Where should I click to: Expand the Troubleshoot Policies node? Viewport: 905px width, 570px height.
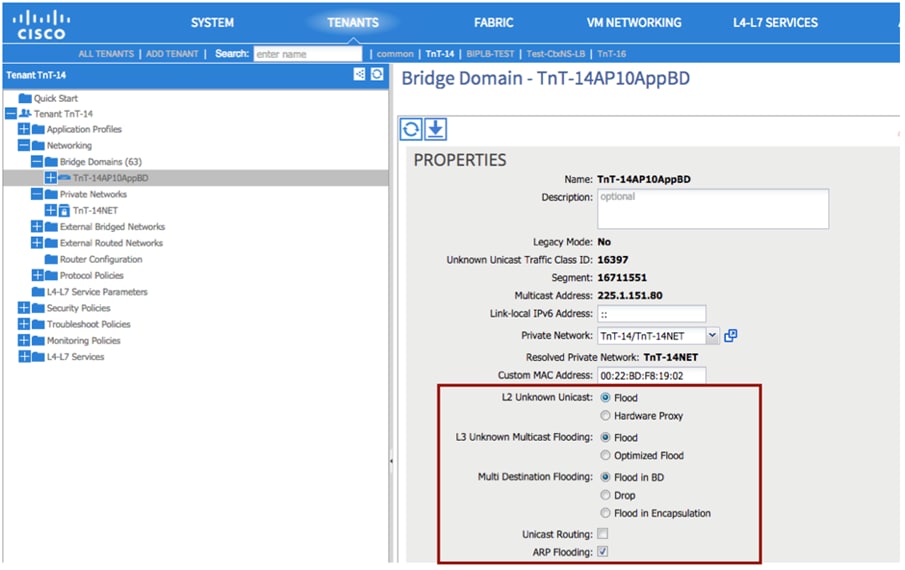coord(24,324)
